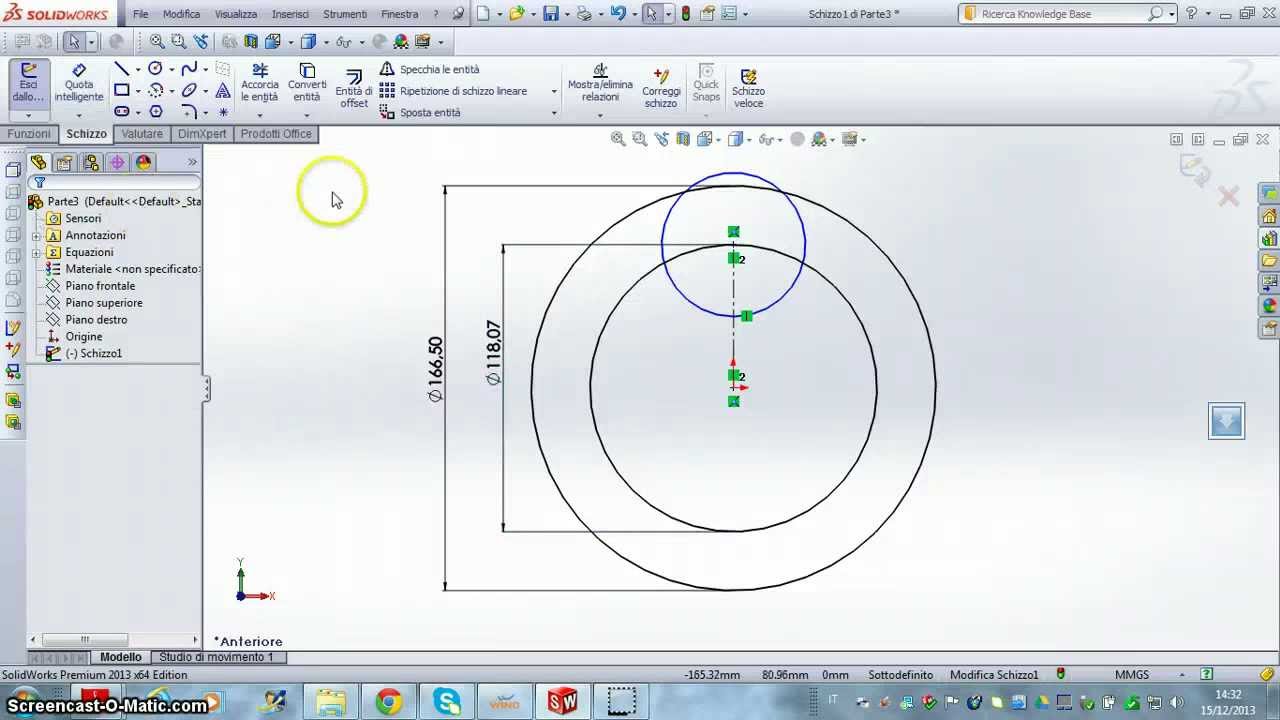Select the Ellipse sketch tool
Image resolution: width=1280 pixels, height=720 pixels.
[x=189, y=90]
